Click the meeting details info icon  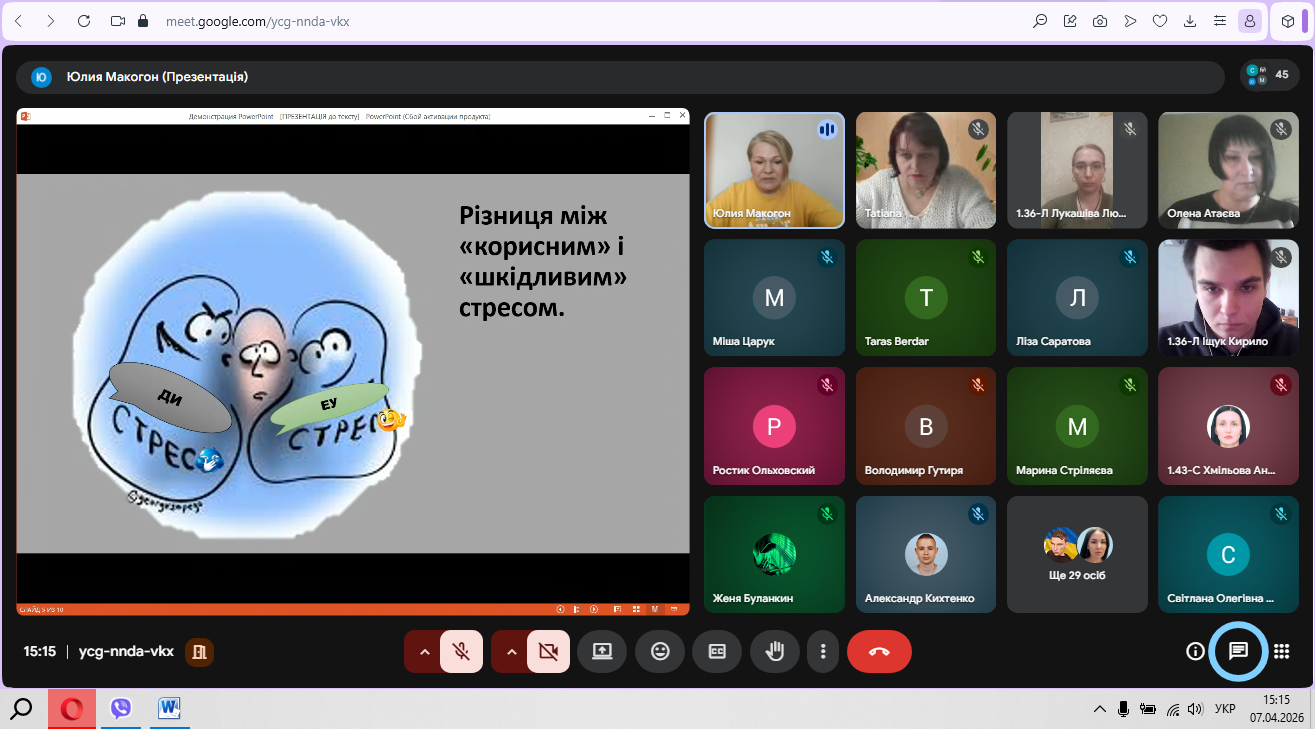[1195, 651]
